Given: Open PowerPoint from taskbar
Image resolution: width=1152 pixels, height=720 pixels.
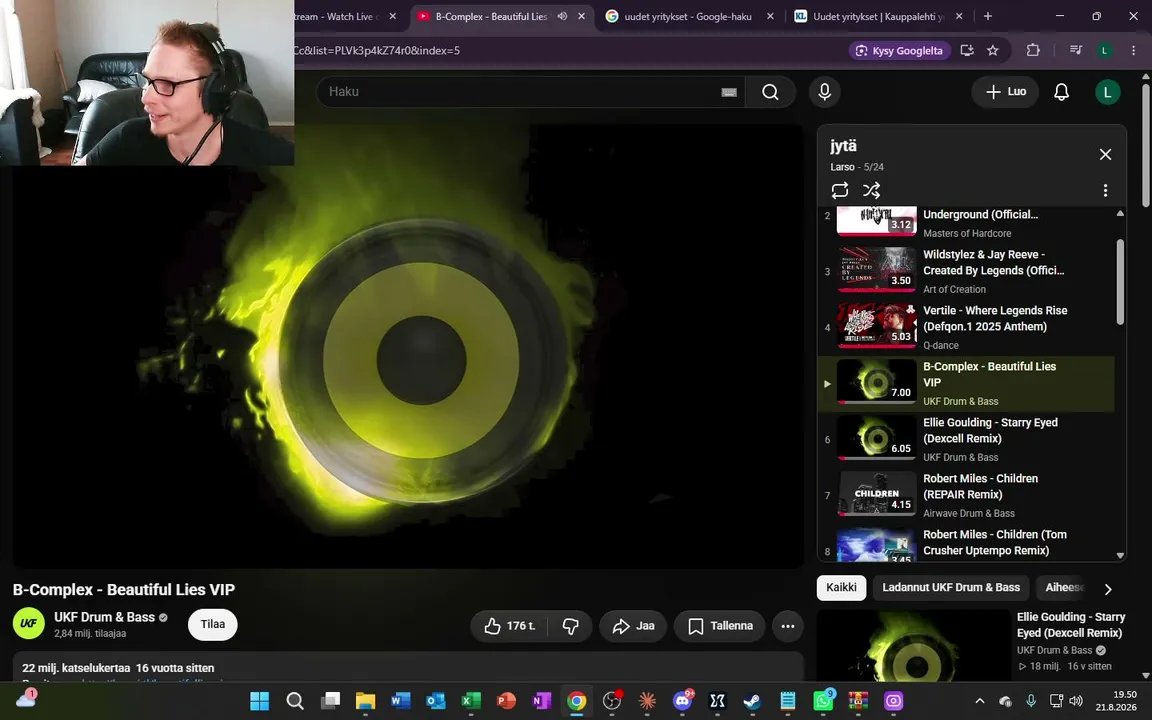Looking at the screenshot, I should pos(506,701).
